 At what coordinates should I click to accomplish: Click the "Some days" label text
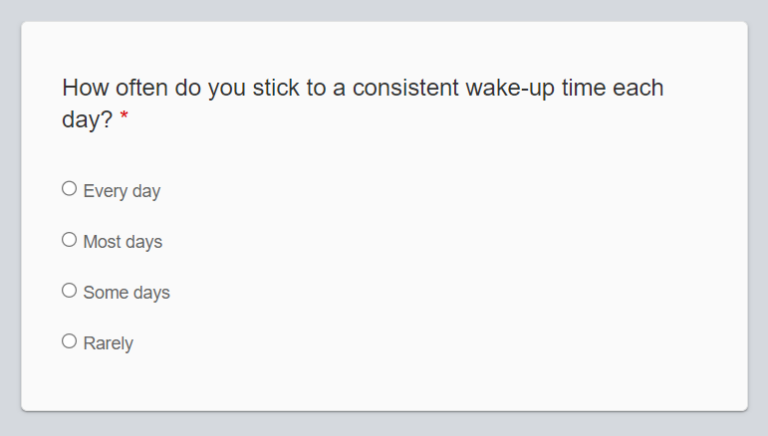(x=127, y=293)
